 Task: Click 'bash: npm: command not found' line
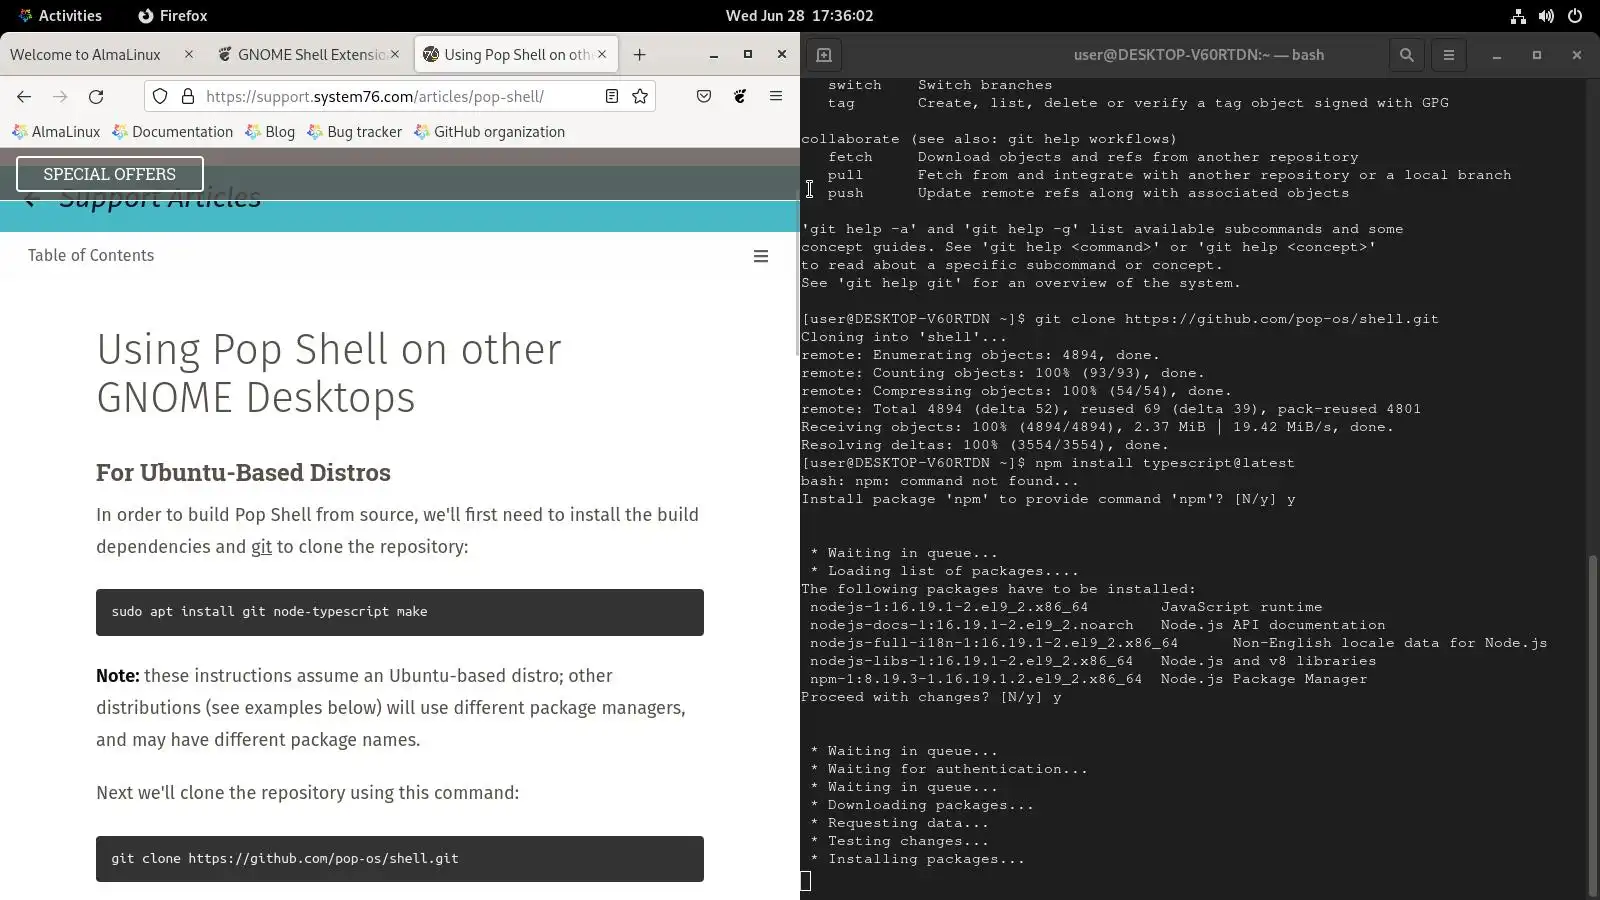tap(940, 481)
